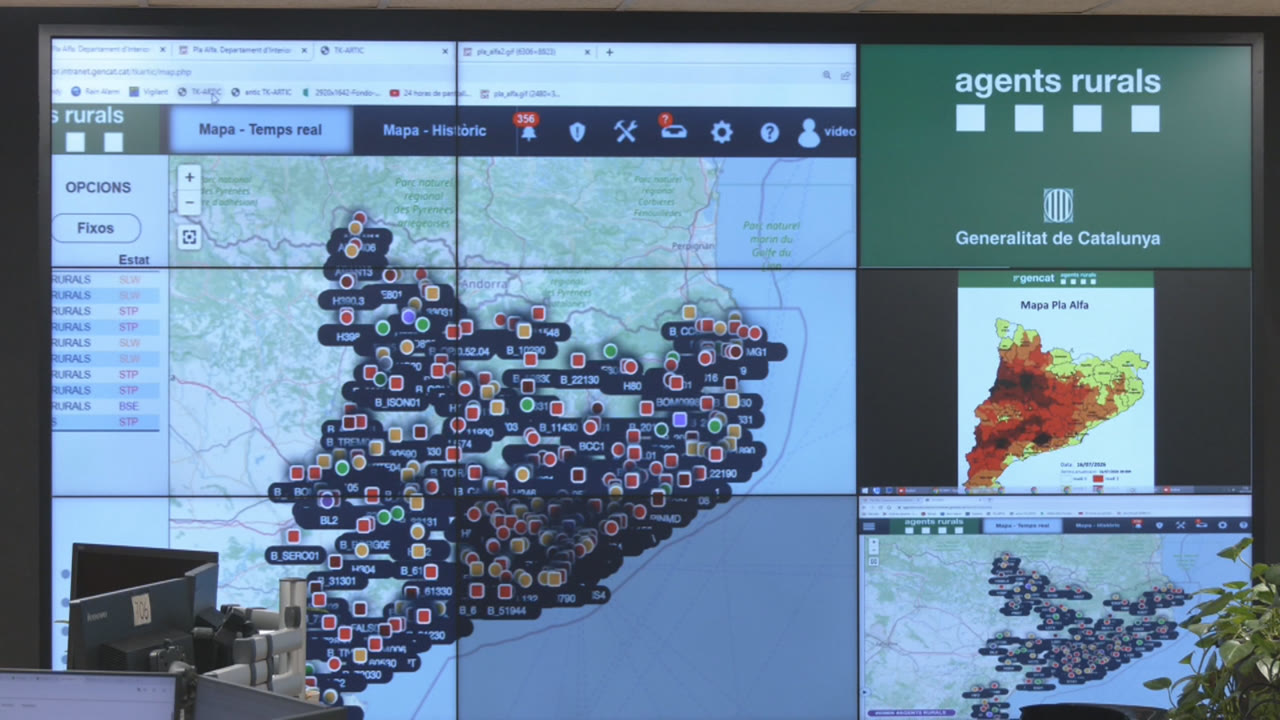The width and height of the screenshot is (1280, 720).
Task: Click the Fixos button in options panel
Action: (96, 228)
